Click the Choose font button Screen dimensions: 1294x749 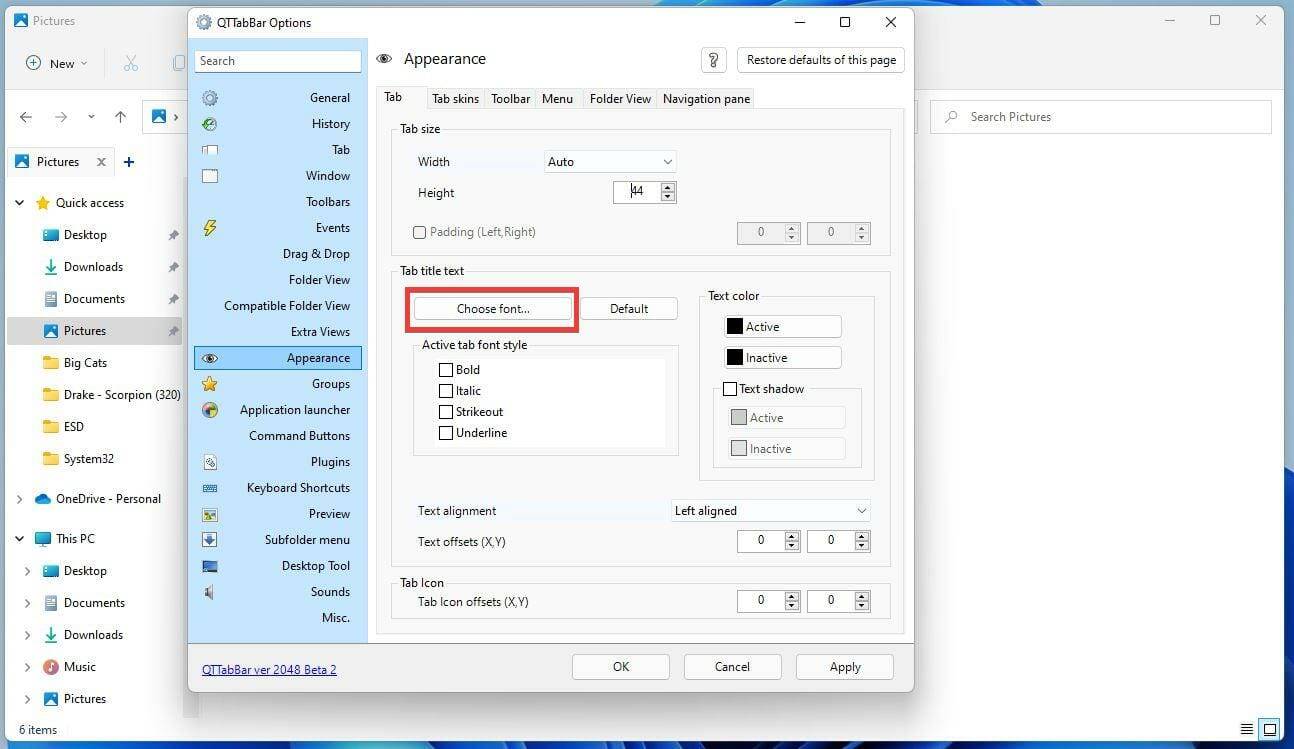492,308
